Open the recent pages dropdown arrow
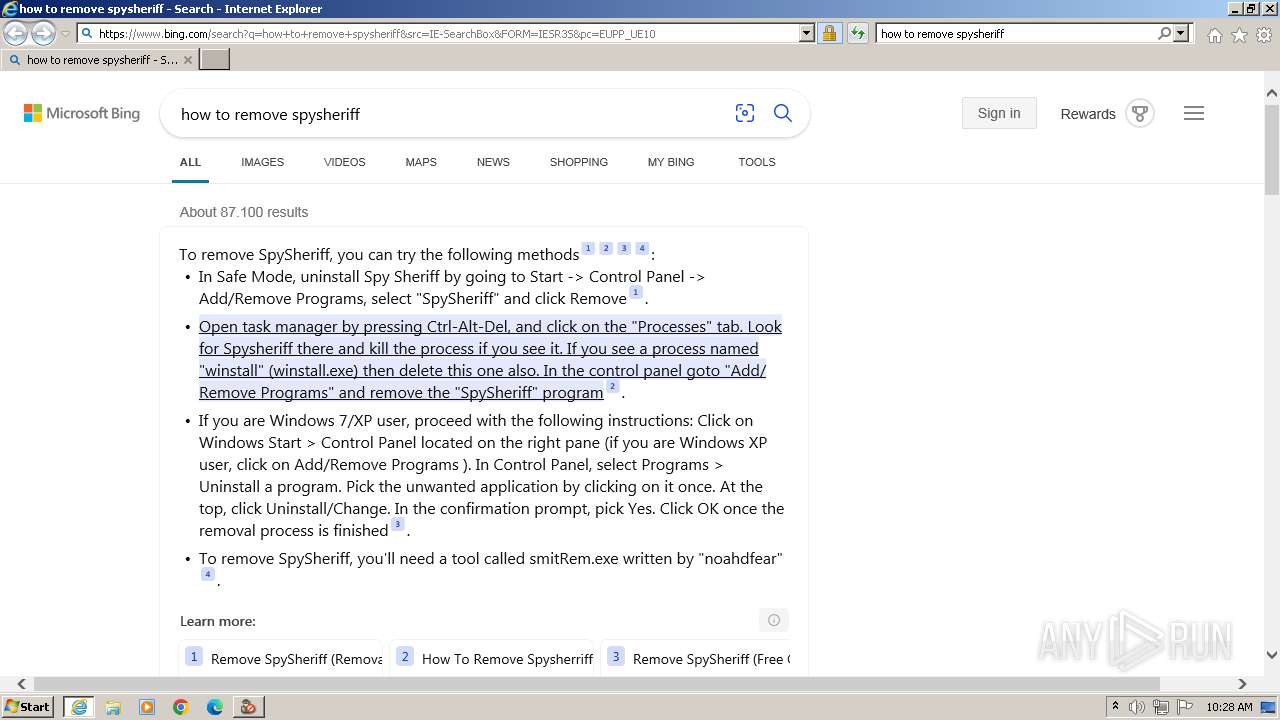Image resolution: width=1280 pixels, height=720 pixels. 65,34
